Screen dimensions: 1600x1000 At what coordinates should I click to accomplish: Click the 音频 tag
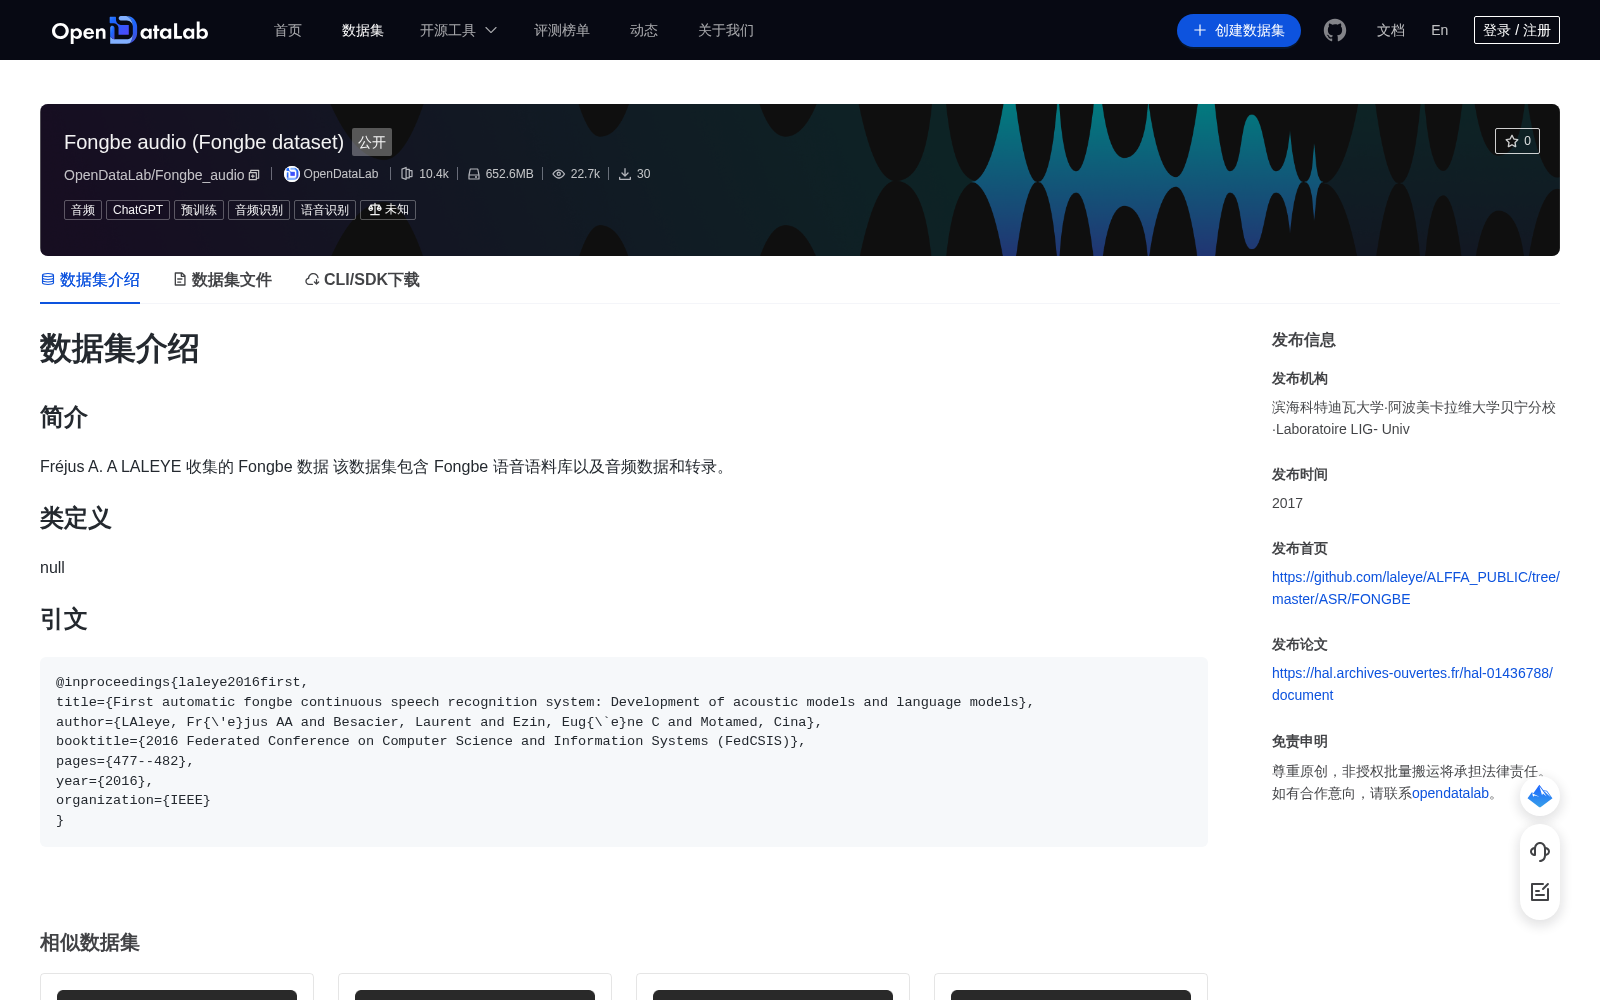[x=83, y=210]
